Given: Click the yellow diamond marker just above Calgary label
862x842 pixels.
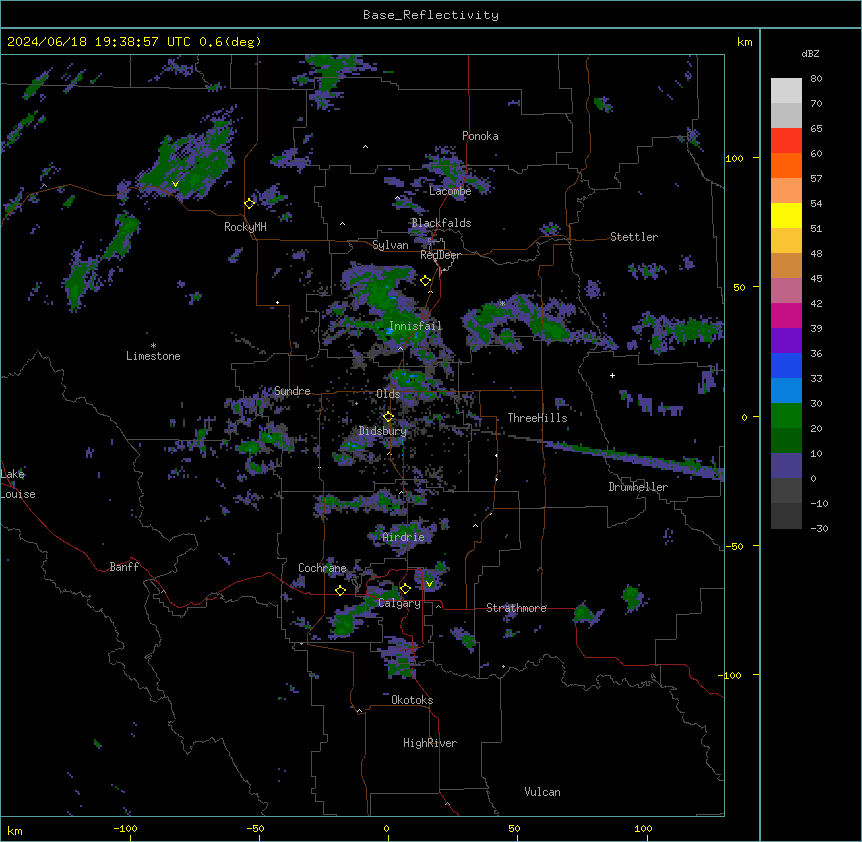Looking at the screenshot, I should (405, 589).
